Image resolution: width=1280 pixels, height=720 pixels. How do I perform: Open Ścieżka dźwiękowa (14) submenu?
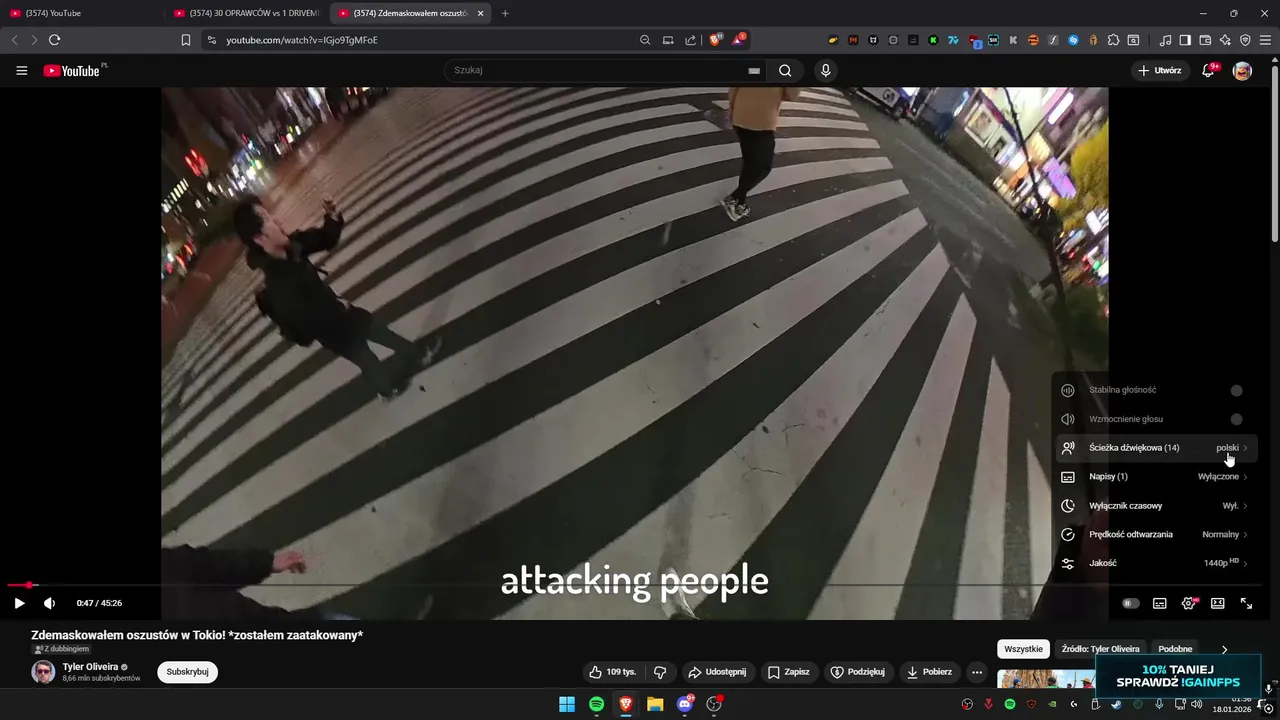[x=1155, y=448]
